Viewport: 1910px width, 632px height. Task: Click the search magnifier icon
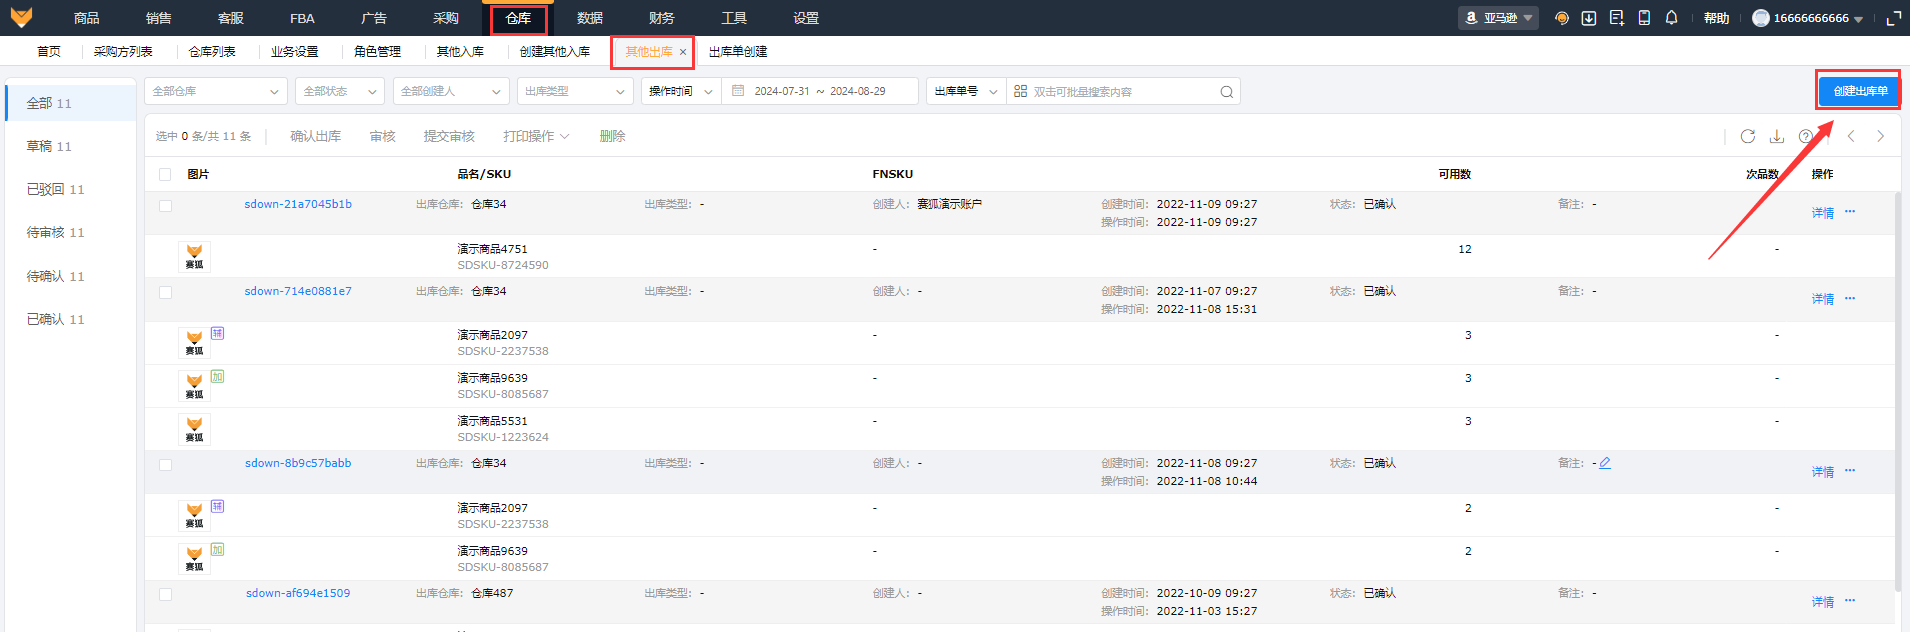[x=1226, y=92]
